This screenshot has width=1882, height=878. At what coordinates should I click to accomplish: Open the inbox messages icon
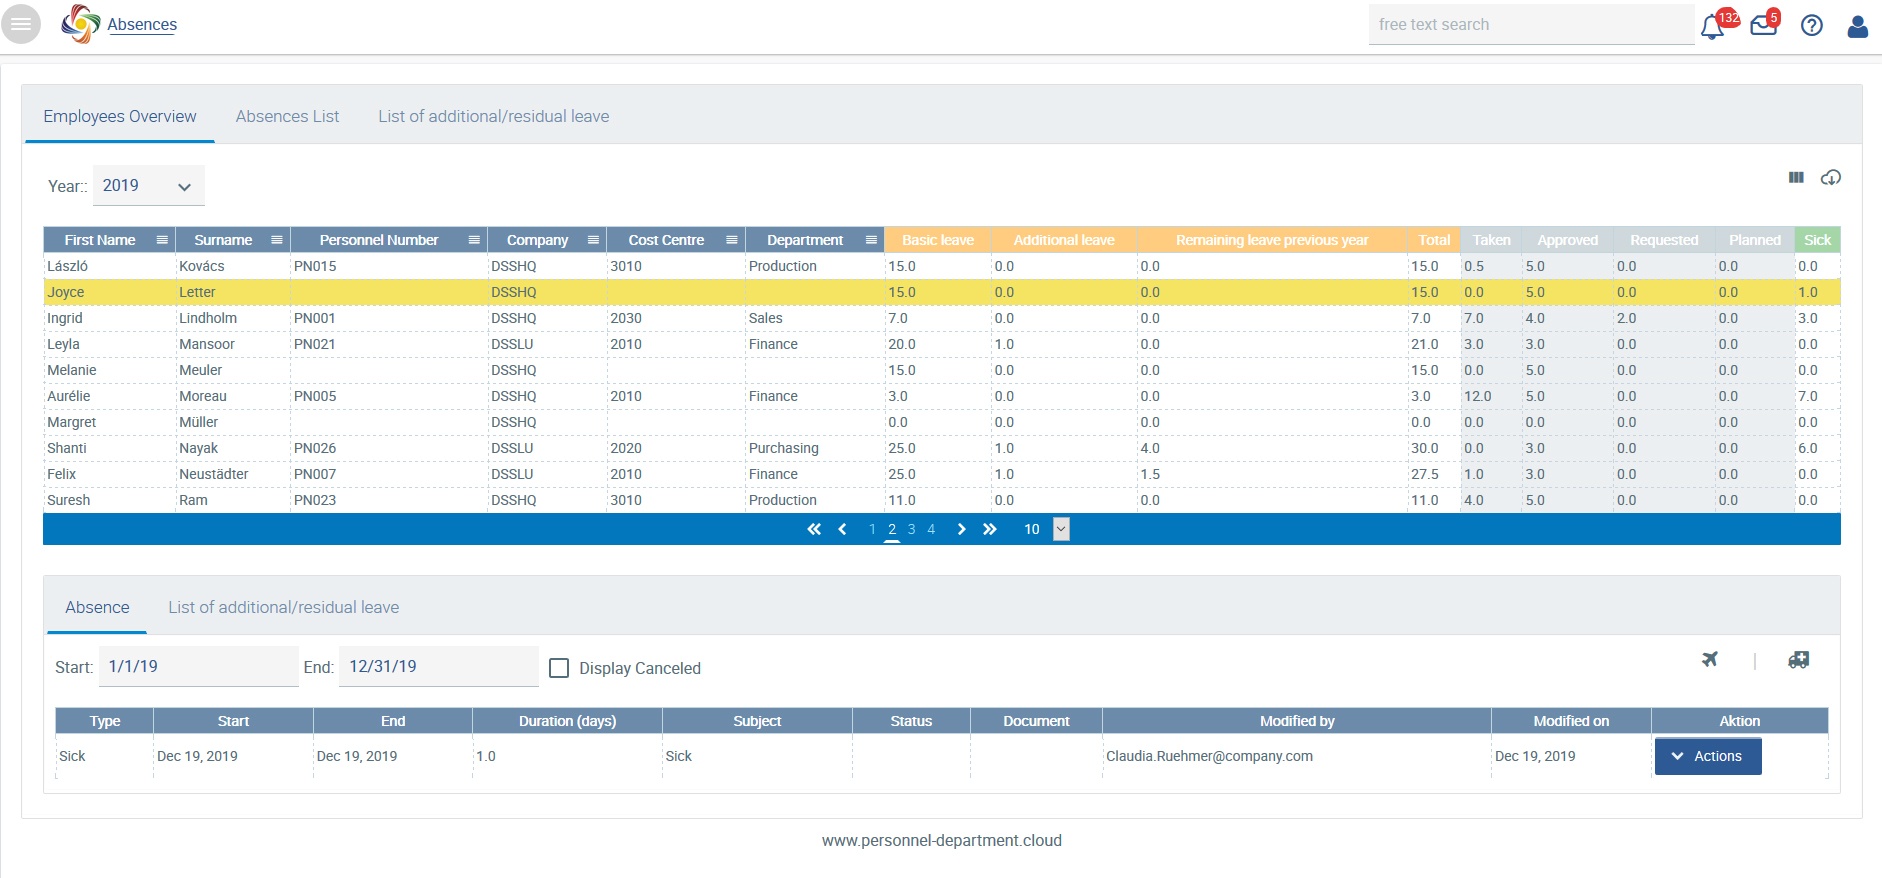[x=1764, y=26]
